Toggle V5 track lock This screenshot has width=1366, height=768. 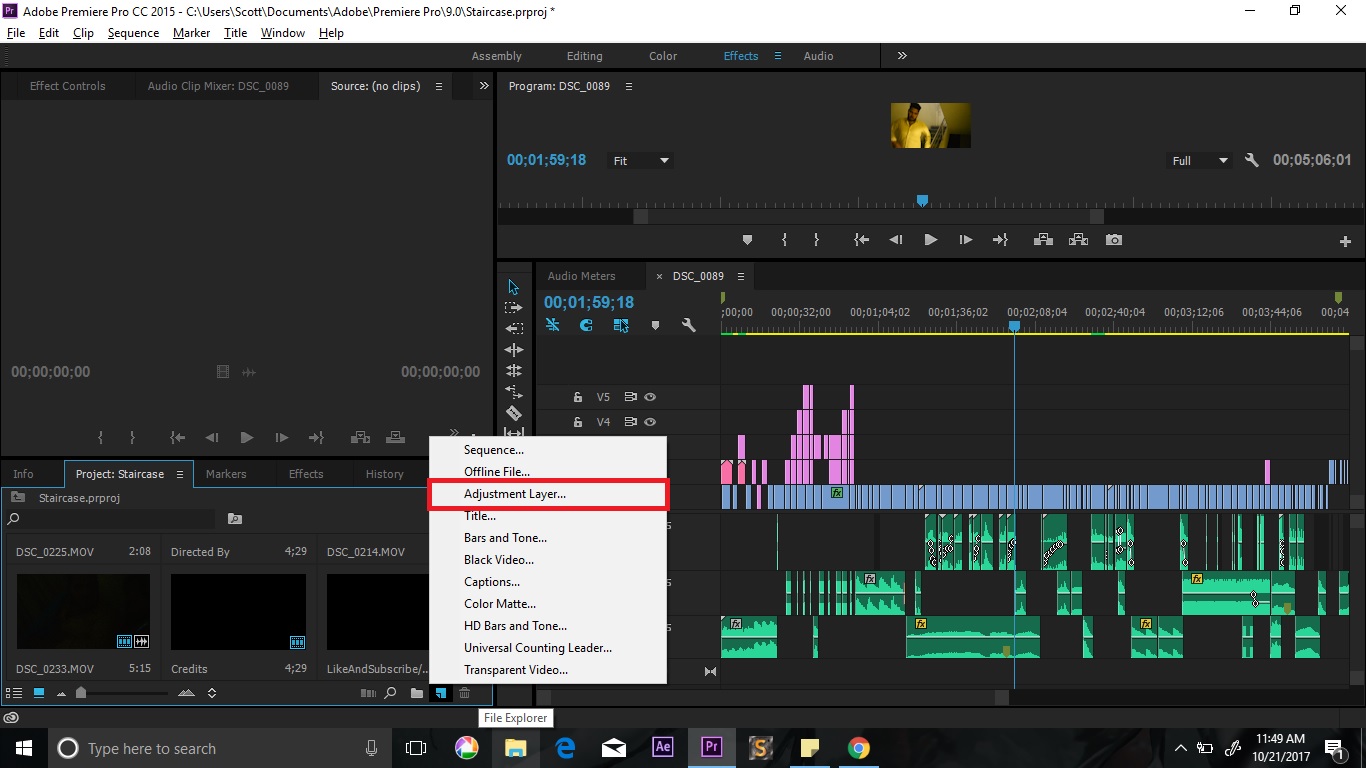(577, 397)
